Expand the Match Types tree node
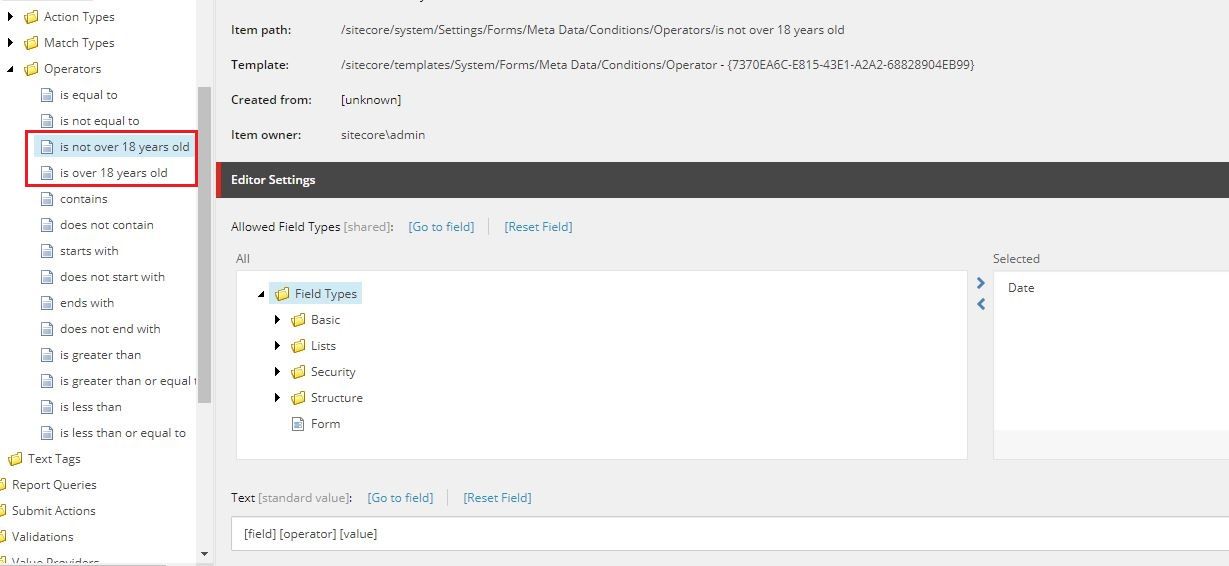 (11, 43)
